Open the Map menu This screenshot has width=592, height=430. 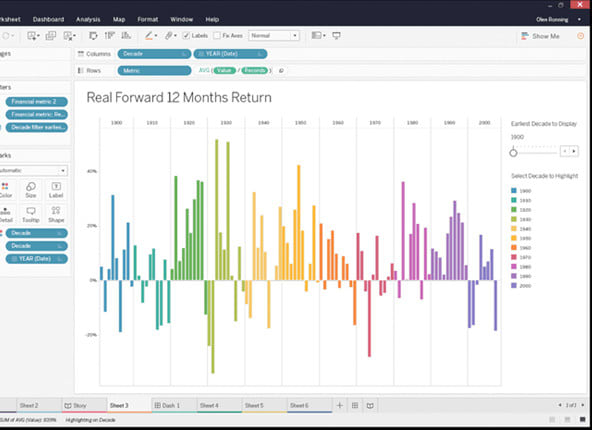click(119, 19)
